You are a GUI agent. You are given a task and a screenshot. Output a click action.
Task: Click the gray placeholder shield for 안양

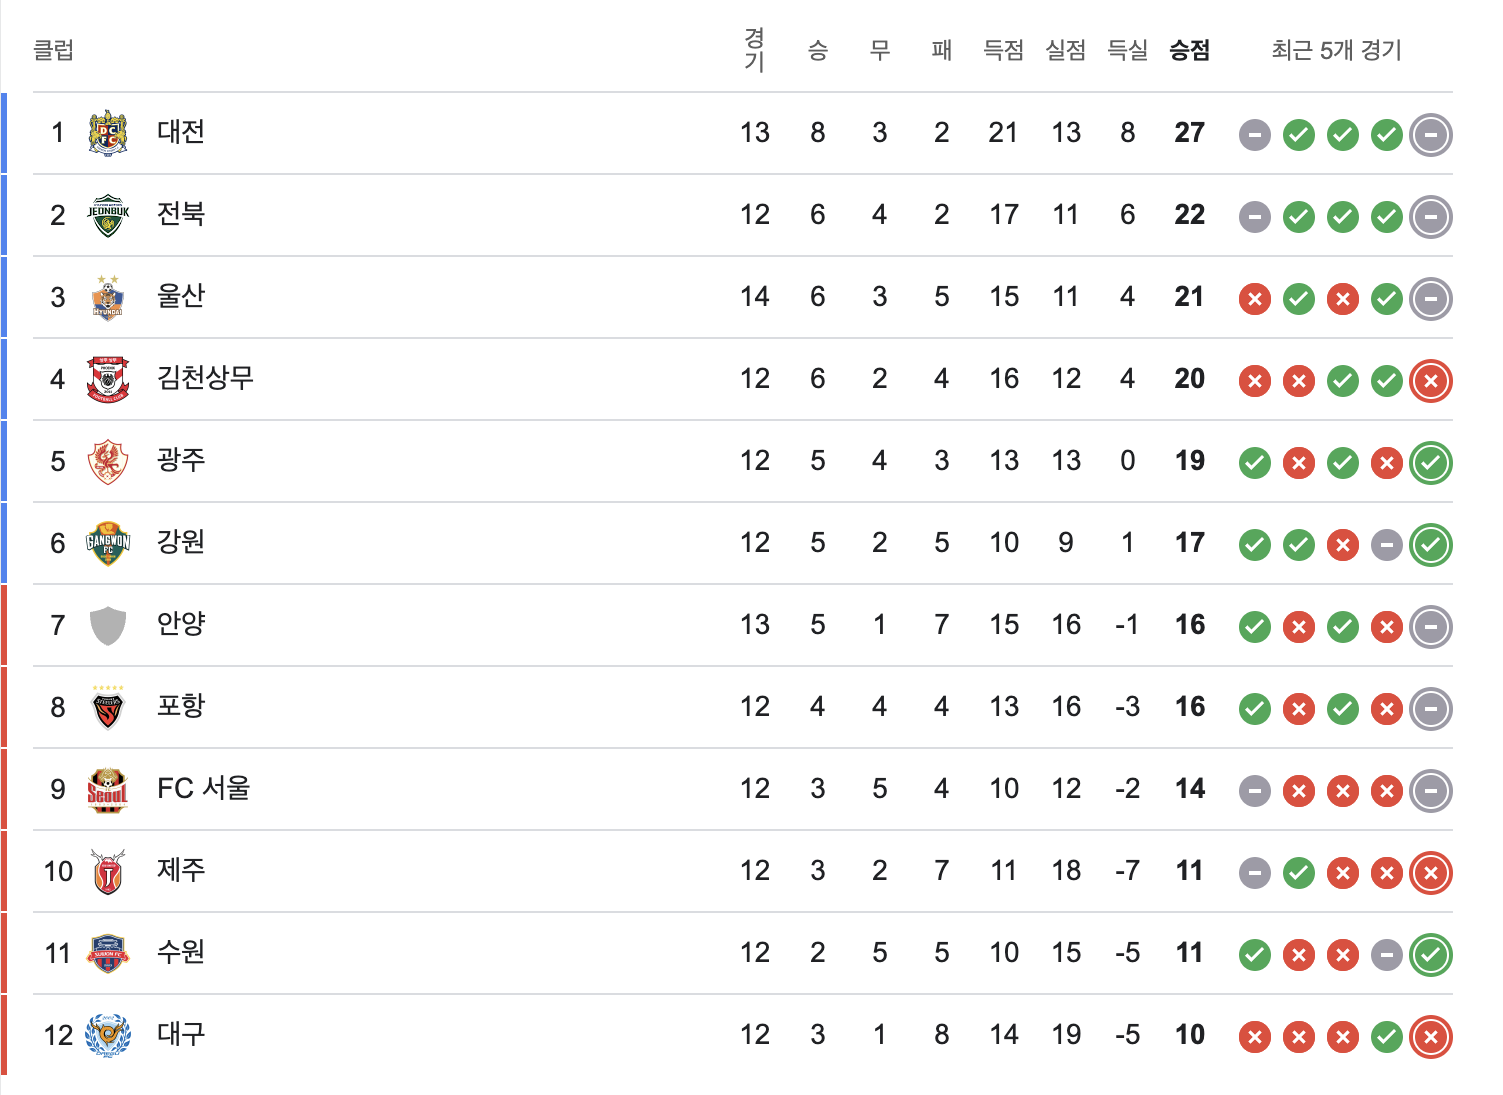(108, 625)
